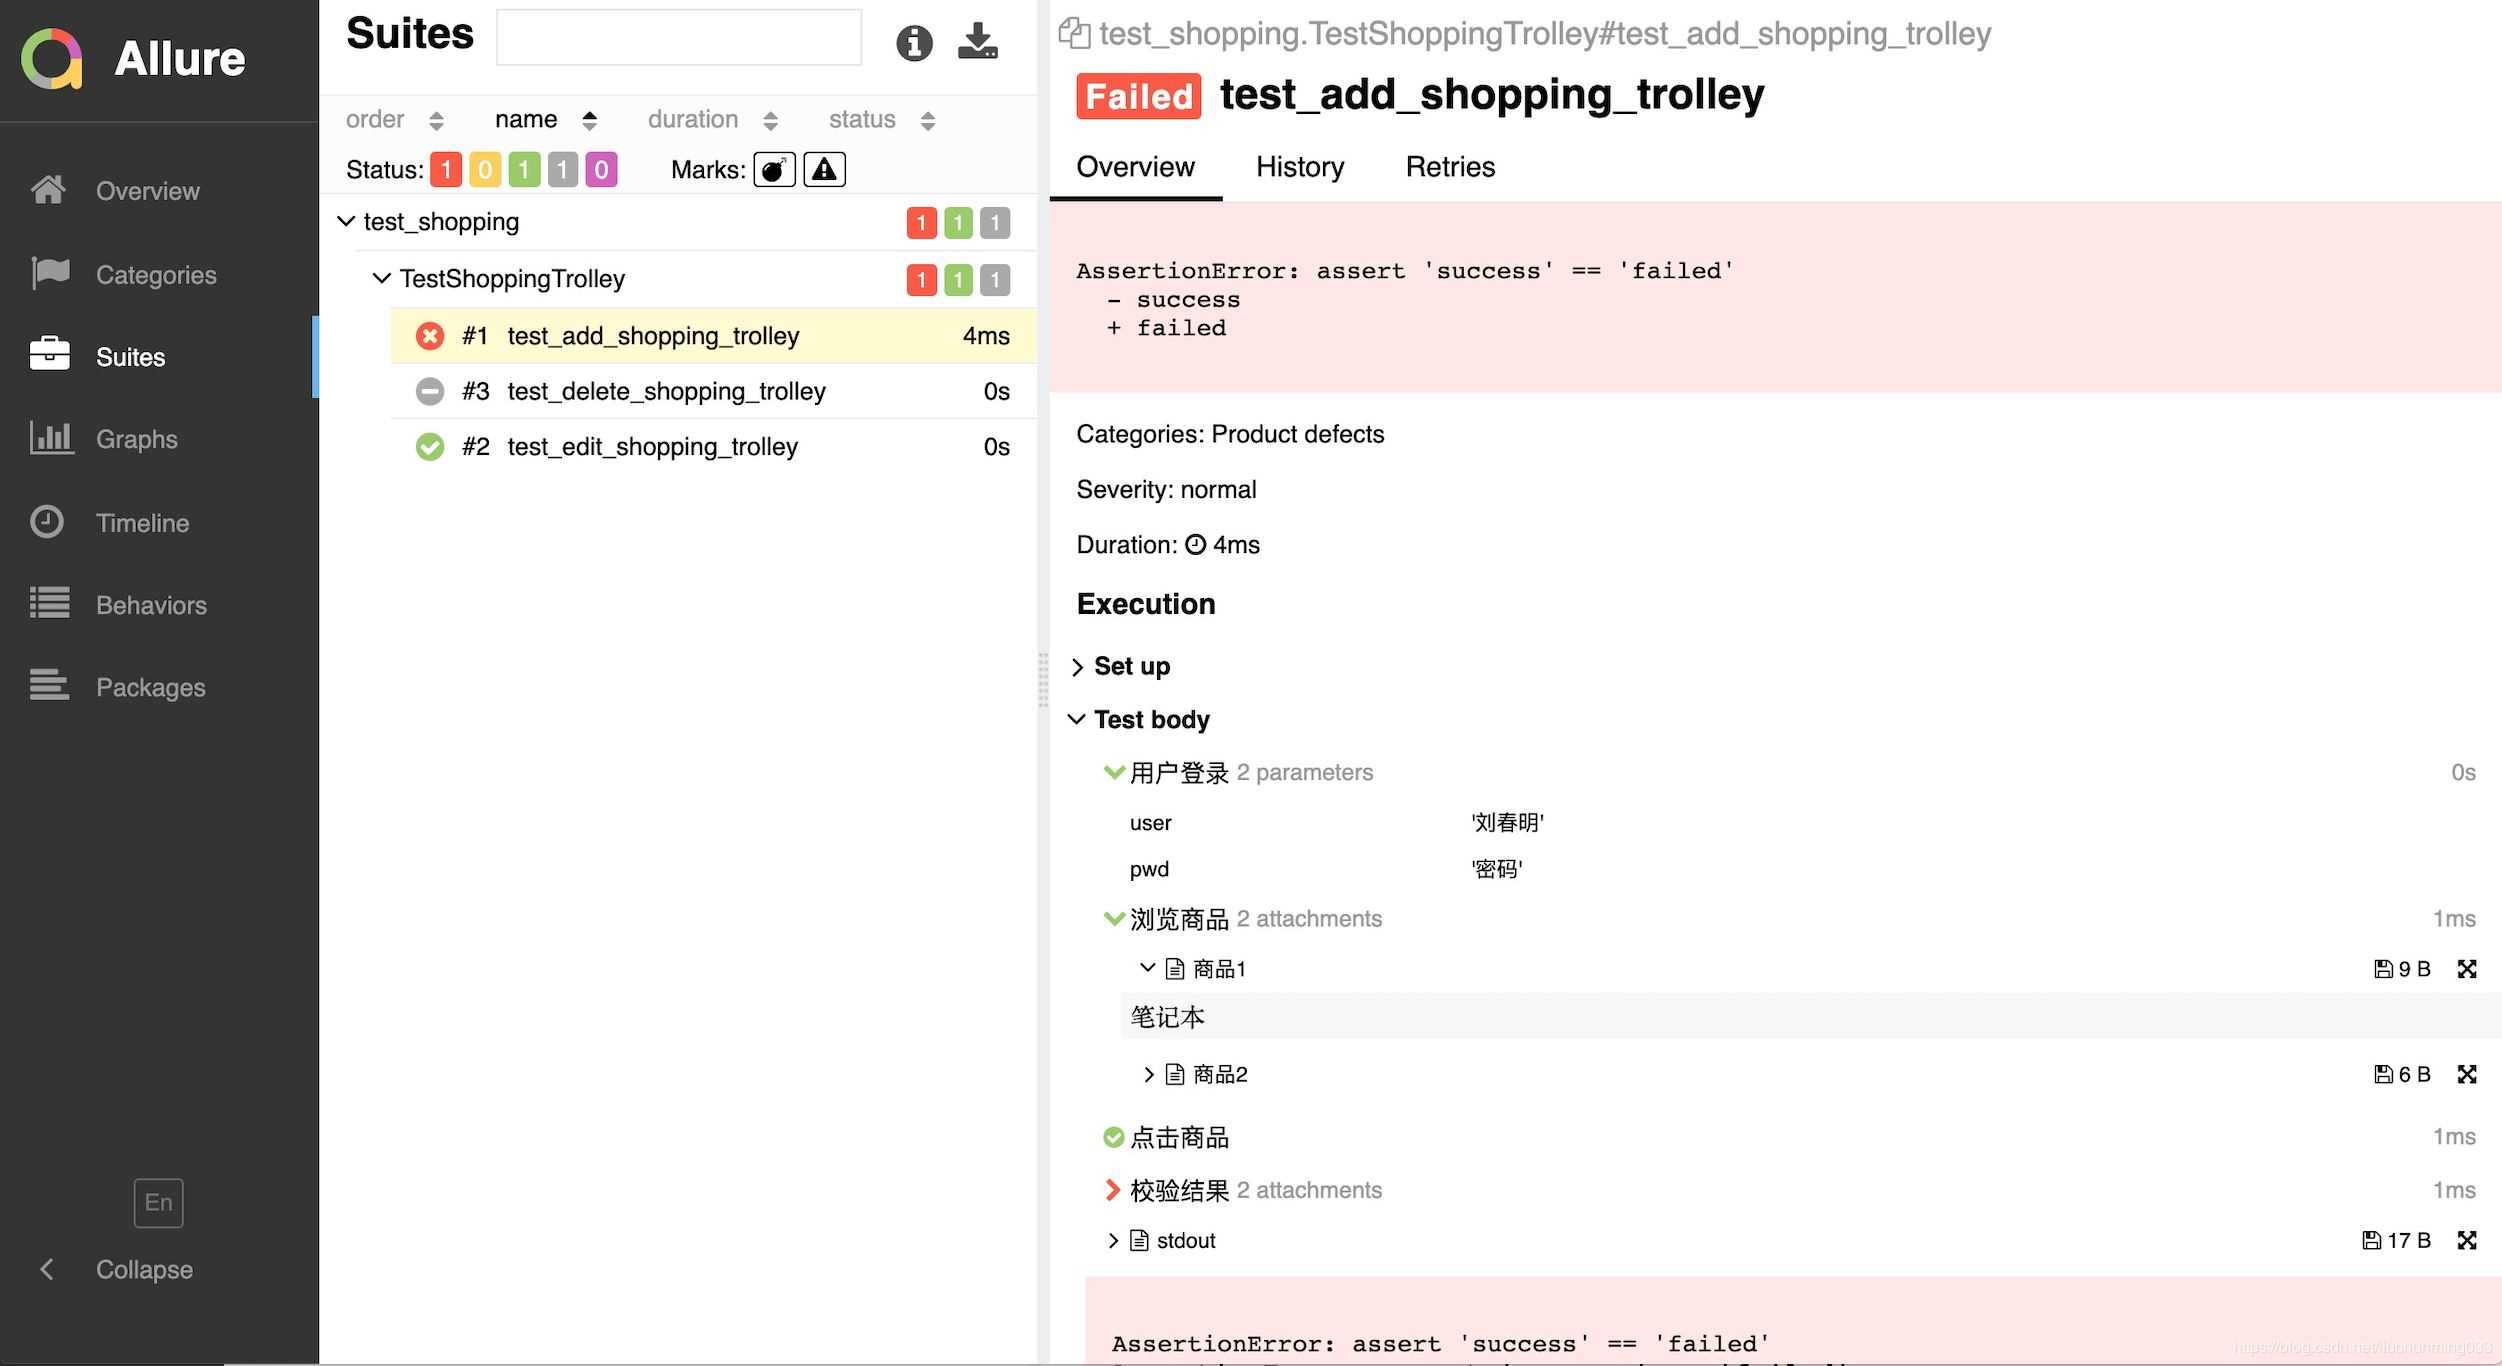Screen dimensions: 2502x1366
Task: Collapse the Test body section
Action: [x=1078, y=718]
